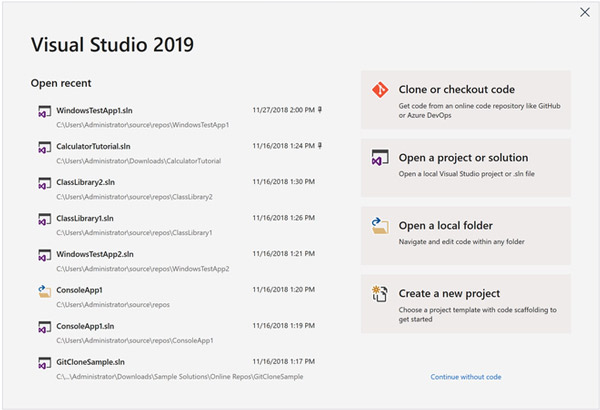Click the Git icon on Clone or checkout code
Screen dimensions: 600x410
click(380, 90)
